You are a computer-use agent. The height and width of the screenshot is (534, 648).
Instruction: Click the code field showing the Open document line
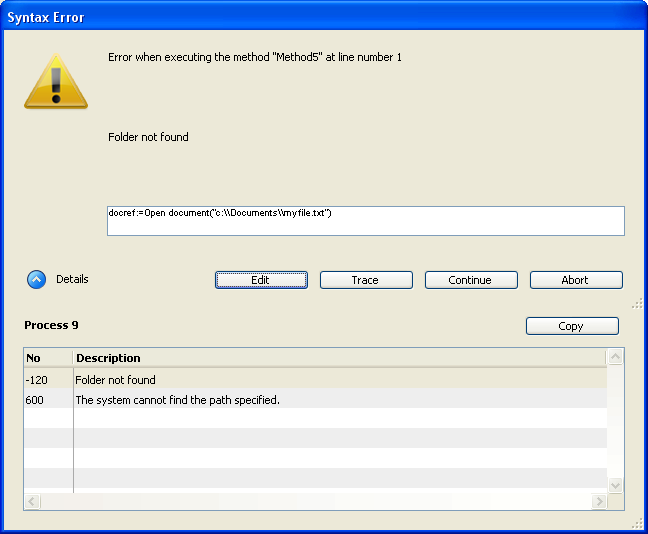[365, 220]
